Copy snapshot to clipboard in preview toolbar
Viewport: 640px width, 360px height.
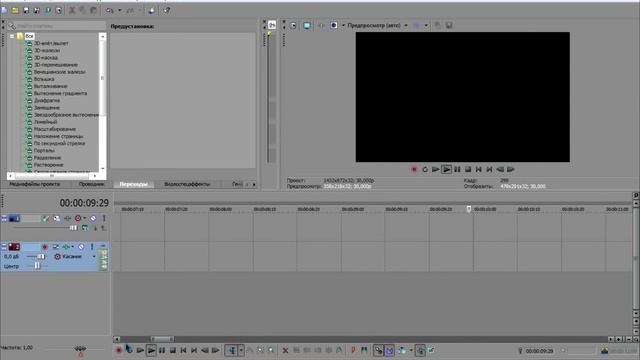[438, 25]
